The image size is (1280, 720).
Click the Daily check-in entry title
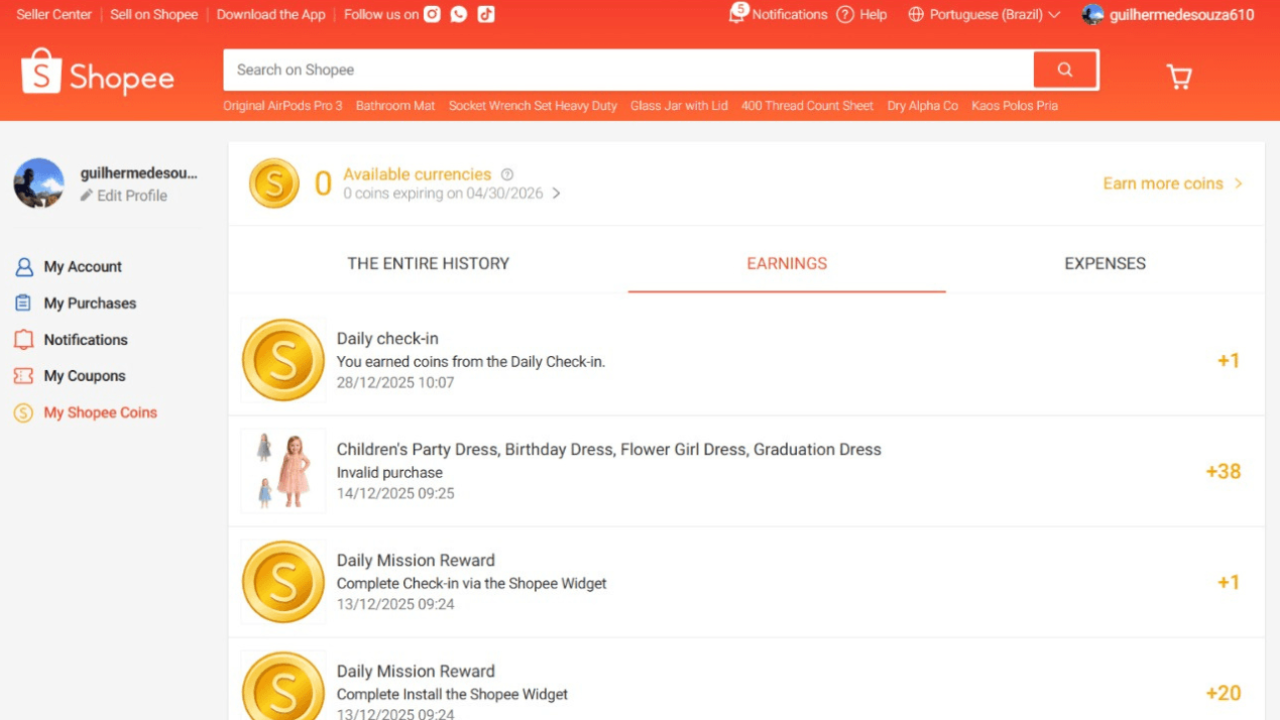[387, 338]
